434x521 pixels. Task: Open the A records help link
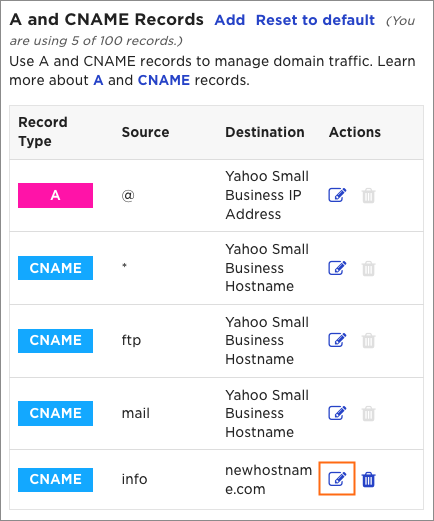click(x=98, y=80)
